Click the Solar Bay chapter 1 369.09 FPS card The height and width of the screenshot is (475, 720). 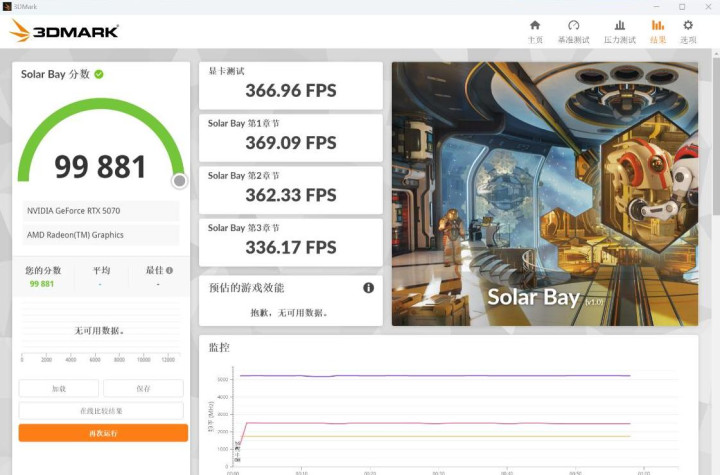pos(291,138)
